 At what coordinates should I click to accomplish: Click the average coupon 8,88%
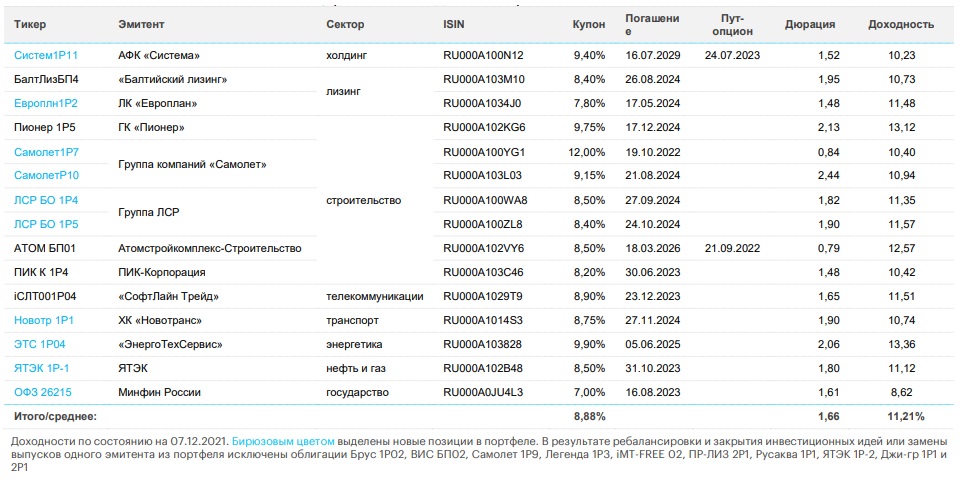click(590, 416)
